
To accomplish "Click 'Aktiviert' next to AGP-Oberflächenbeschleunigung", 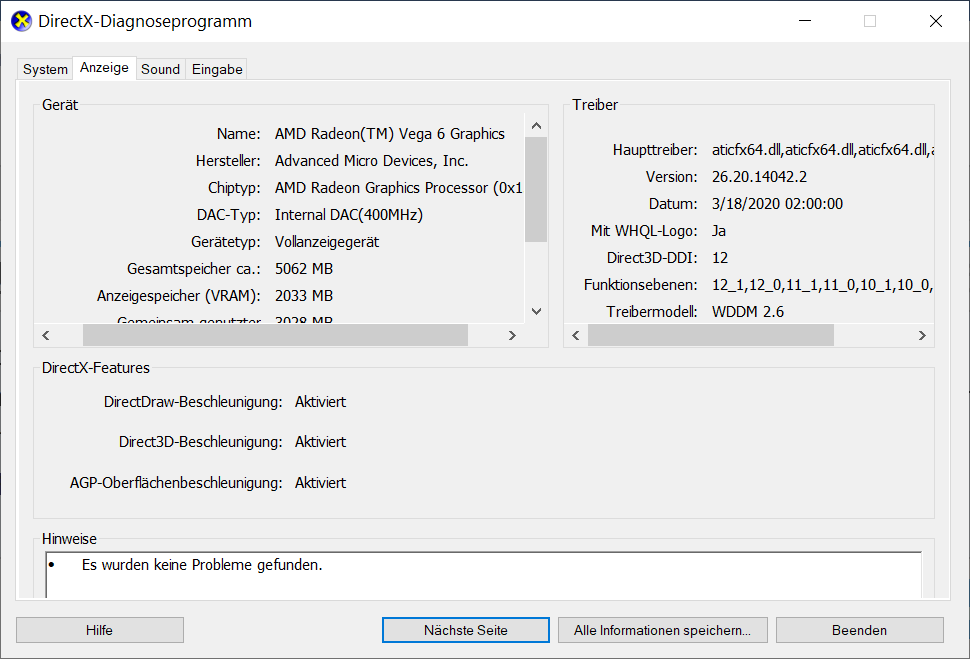I will (x=320, y=483).
